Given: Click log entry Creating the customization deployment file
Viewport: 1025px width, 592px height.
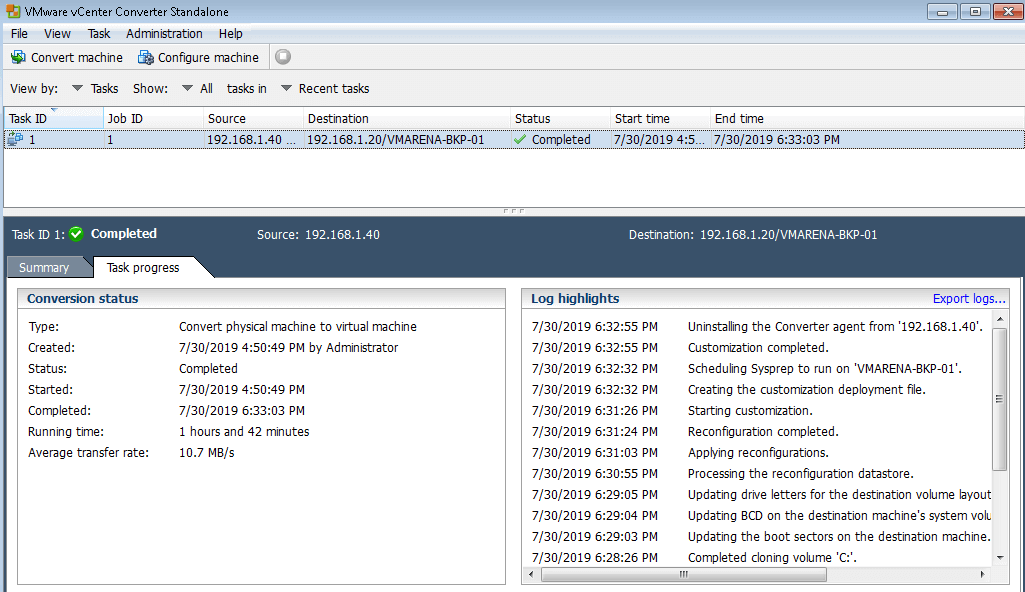Looking at the screenshot, I should point(807,389).
